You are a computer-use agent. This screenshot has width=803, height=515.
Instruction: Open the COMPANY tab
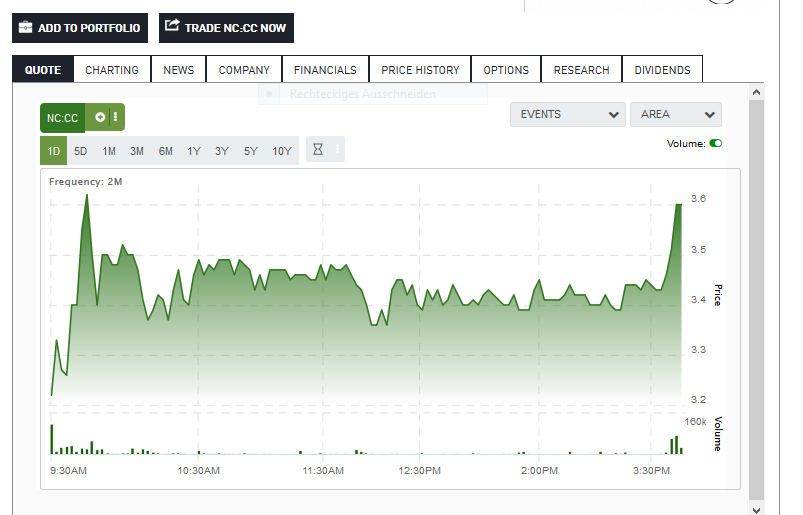(x=244, y=70)
